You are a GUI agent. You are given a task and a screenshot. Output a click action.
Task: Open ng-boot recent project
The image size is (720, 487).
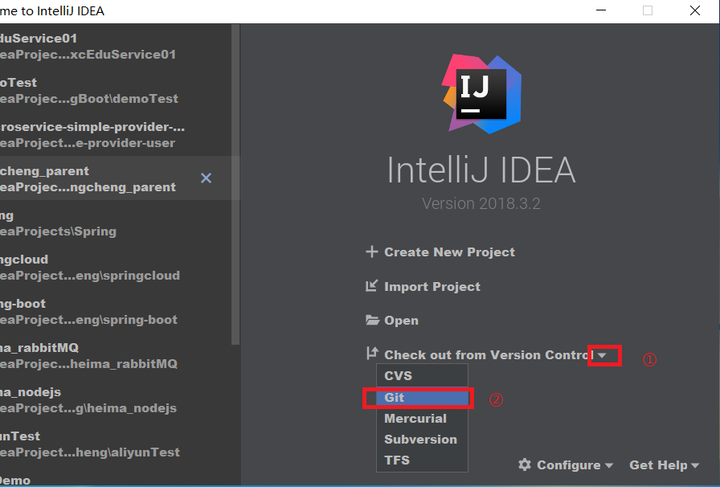pyautogui.click(x=115, y=311)
